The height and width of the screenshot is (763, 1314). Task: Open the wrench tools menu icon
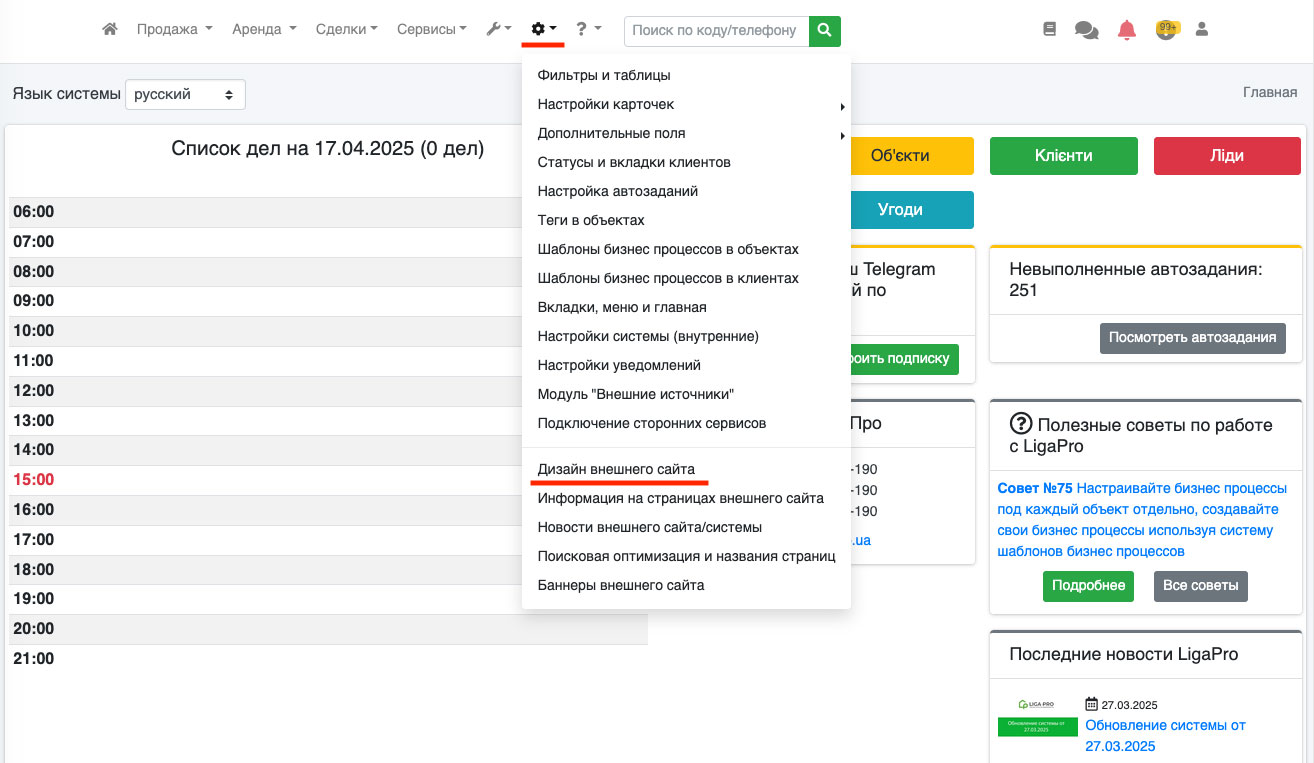498,30
